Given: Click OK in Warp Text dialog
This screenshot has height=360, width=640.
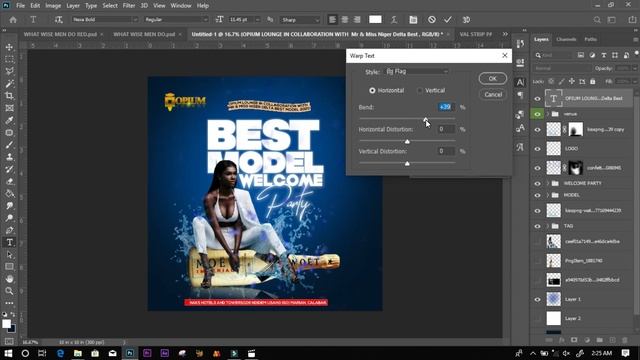Looking at the screenshot, I should coord(493,78).
